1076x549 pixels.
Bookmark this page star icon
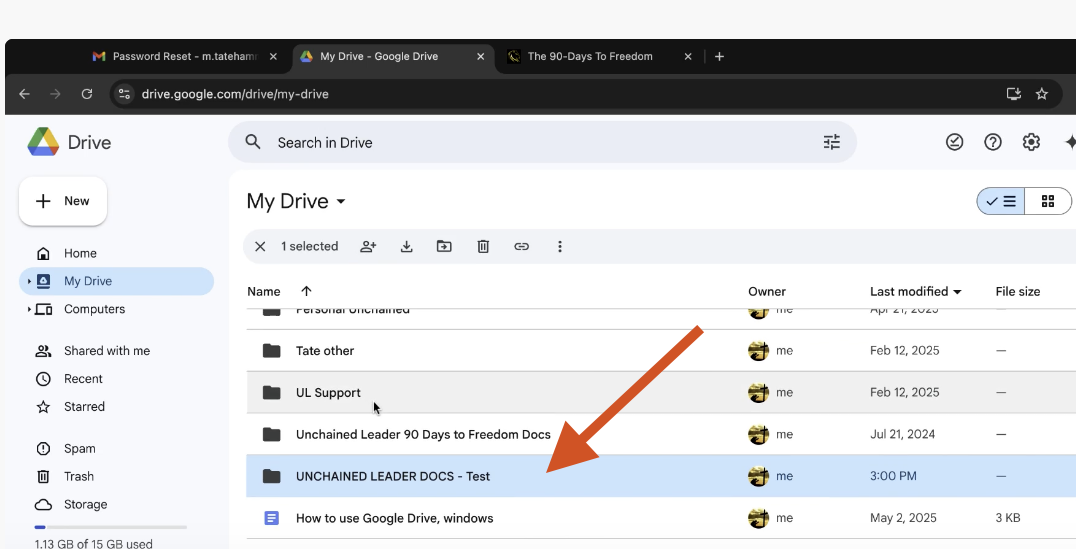tap(1042, 94)
